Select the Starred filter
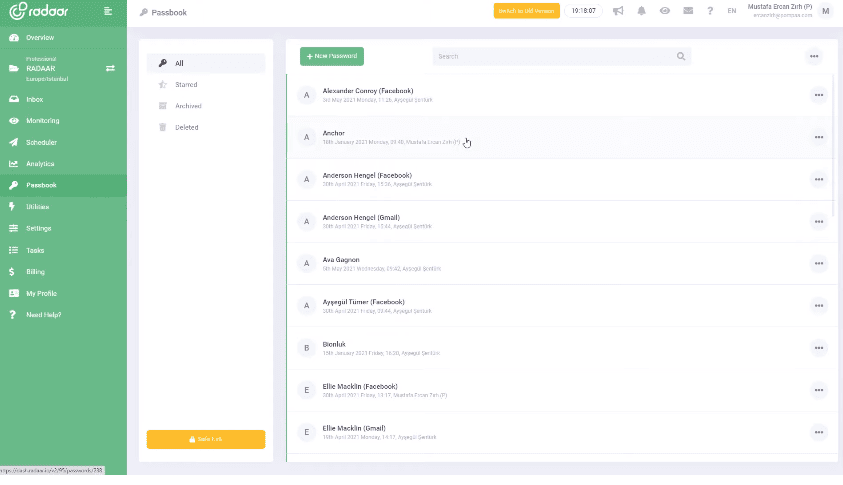 [x=186, y=85]
